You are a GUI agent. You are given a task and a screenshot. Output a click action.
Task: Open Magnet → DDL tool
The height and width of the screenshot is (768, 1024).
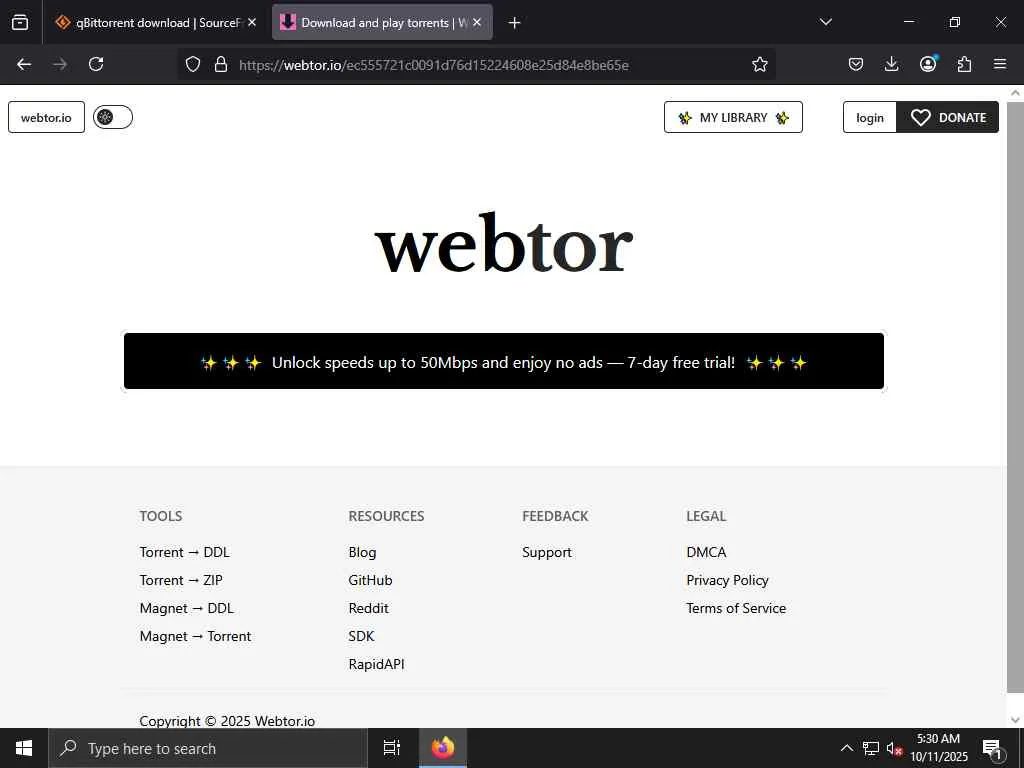tap(187, 608)
